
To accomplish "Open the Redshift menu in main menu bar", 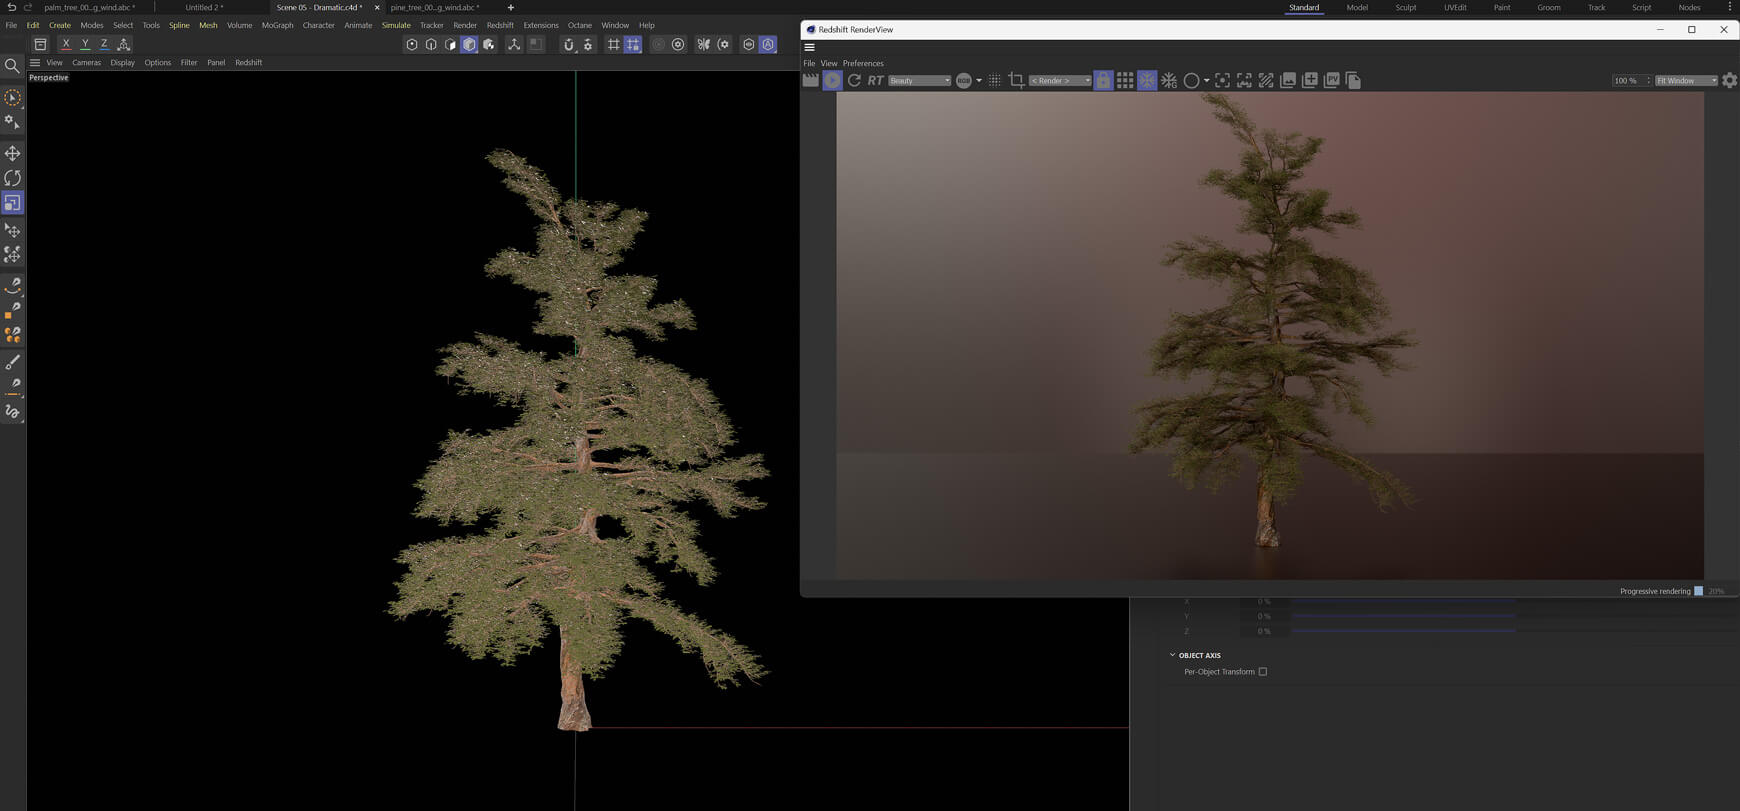I will (x=500, y=25).
